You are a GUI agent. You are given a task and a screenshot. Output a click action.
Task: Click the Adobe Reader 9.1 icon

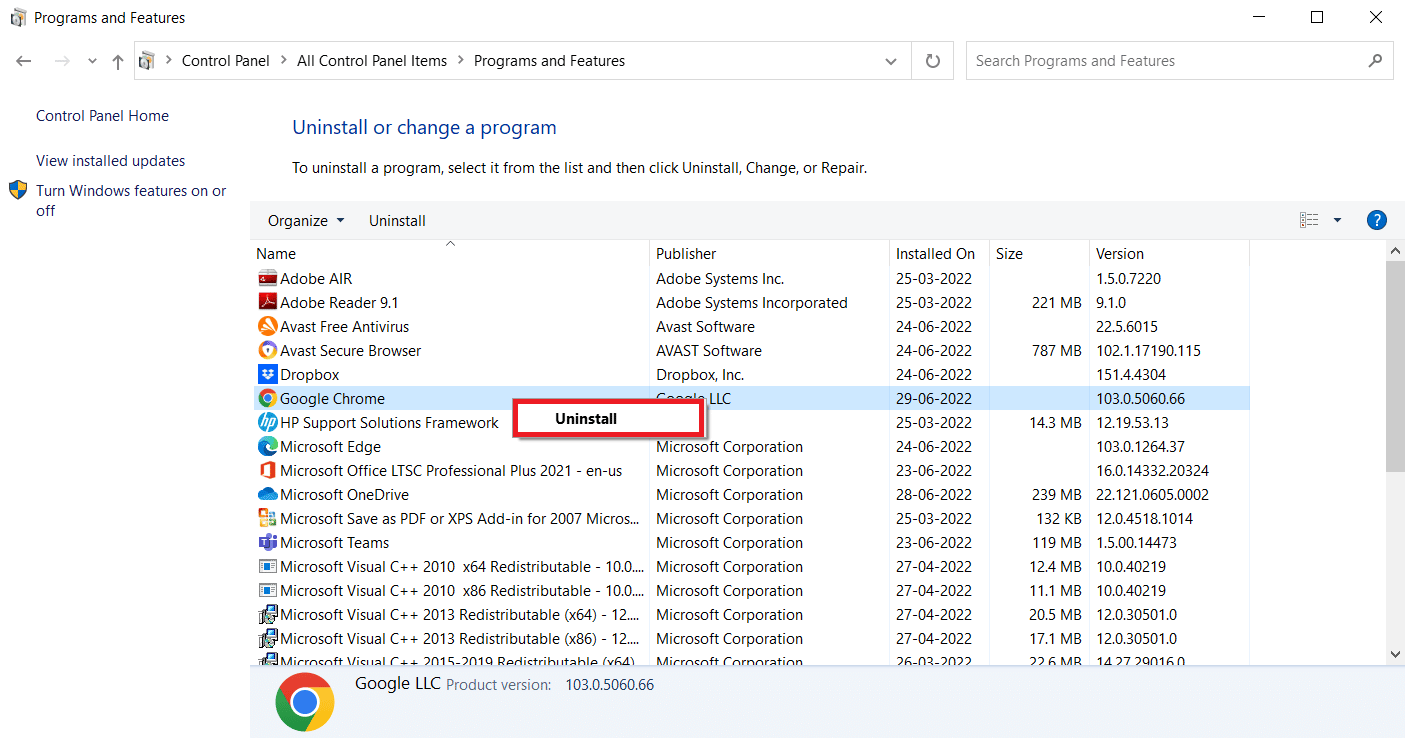[267, 303]
